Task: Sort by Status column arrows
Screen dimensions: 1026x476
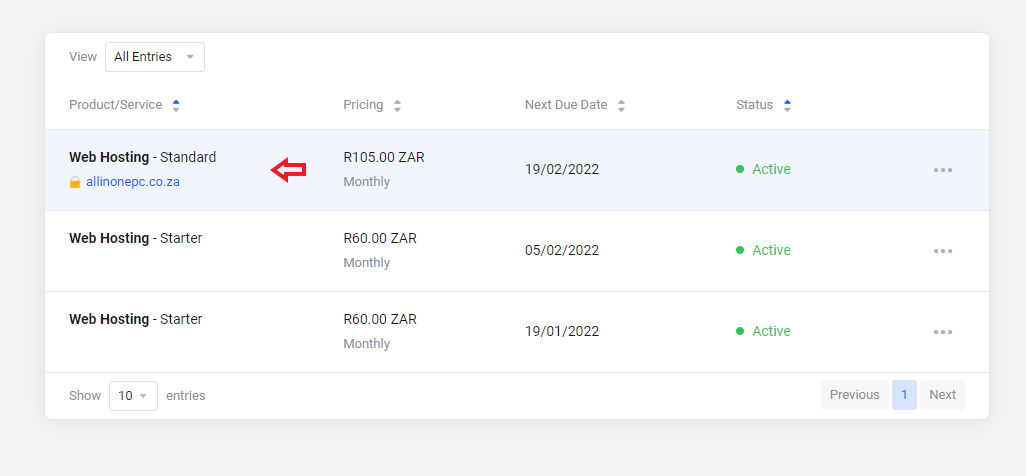Action: [x=787, y=105]
